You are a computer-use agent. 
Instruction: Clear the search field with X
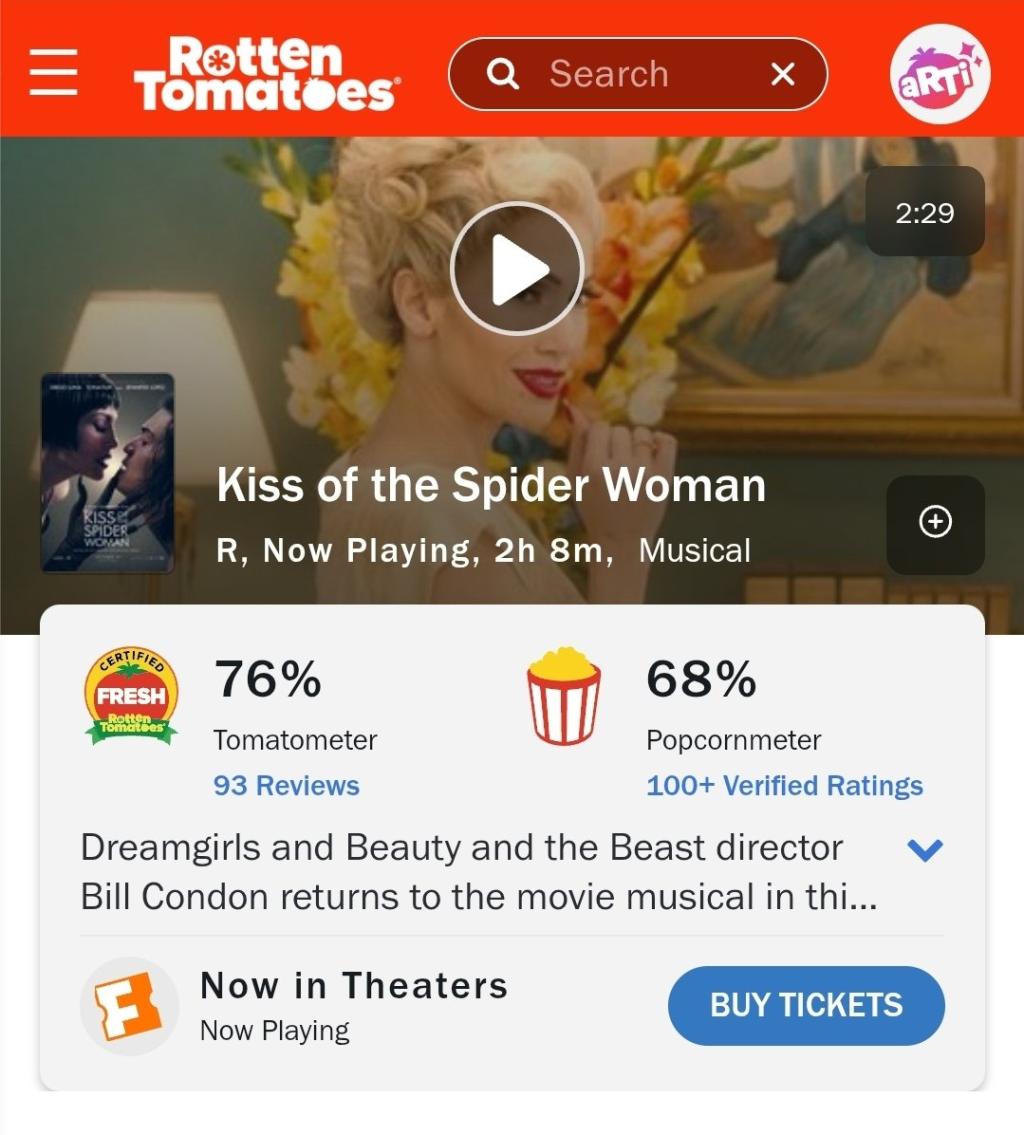[782, 74]
